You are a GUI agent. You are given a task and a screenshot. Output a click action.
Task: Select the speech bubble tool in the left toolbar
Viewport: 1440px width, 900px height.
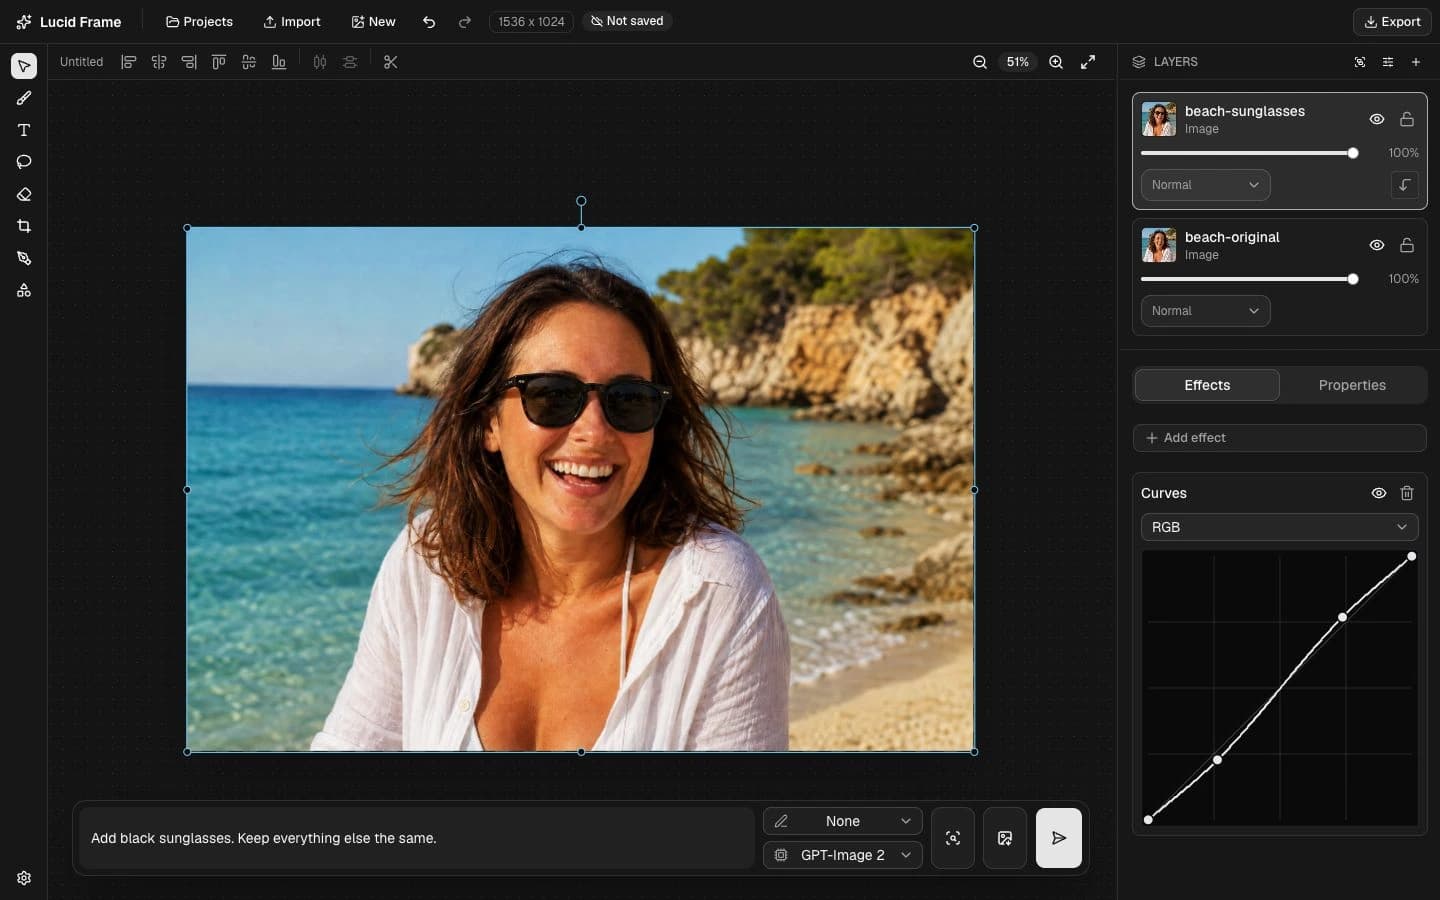click(24, 162)
